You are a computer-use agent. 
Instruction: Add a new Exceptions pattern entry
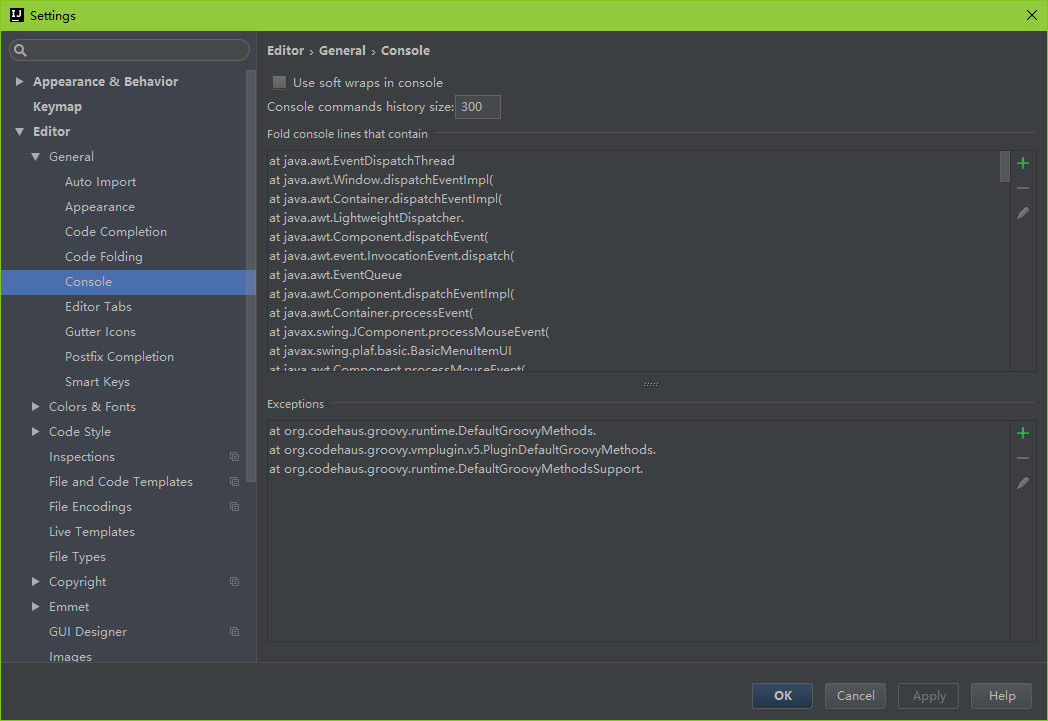tap(1022, 433)
